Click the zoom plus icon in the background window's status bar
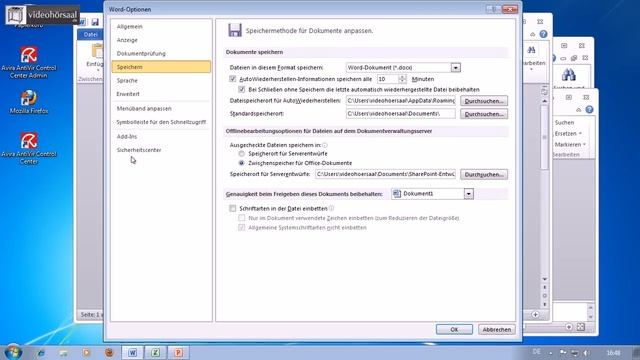 [x=535, y=314]
